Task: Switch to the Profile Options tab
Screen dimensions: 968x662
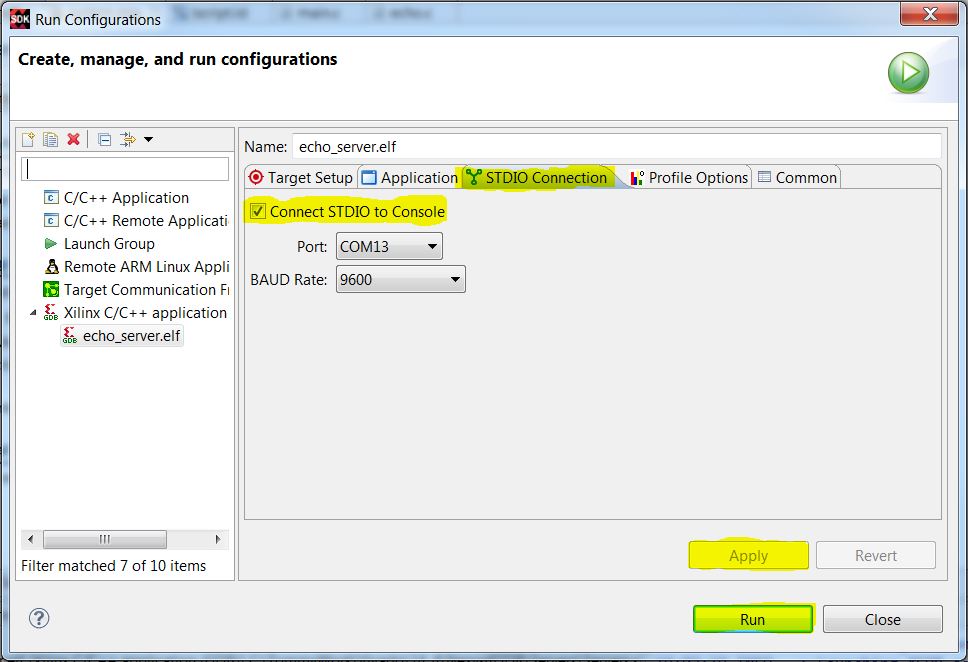Action: [689, 178]
